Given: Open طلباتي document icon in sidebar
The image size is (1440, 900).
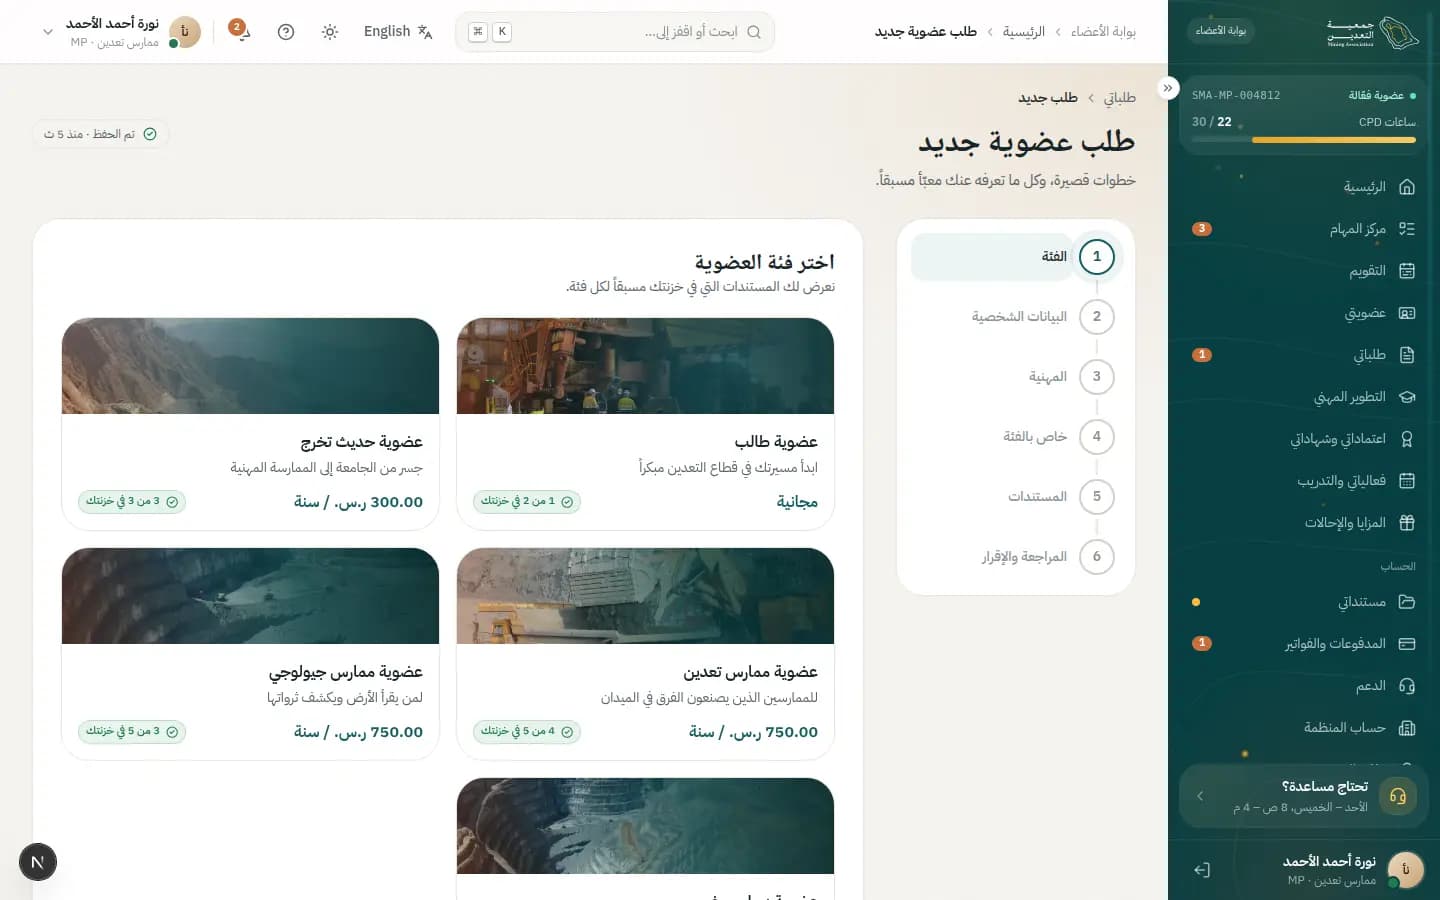Looking at the screenshot, I should pyautogui.click(x=1407, y=355).
